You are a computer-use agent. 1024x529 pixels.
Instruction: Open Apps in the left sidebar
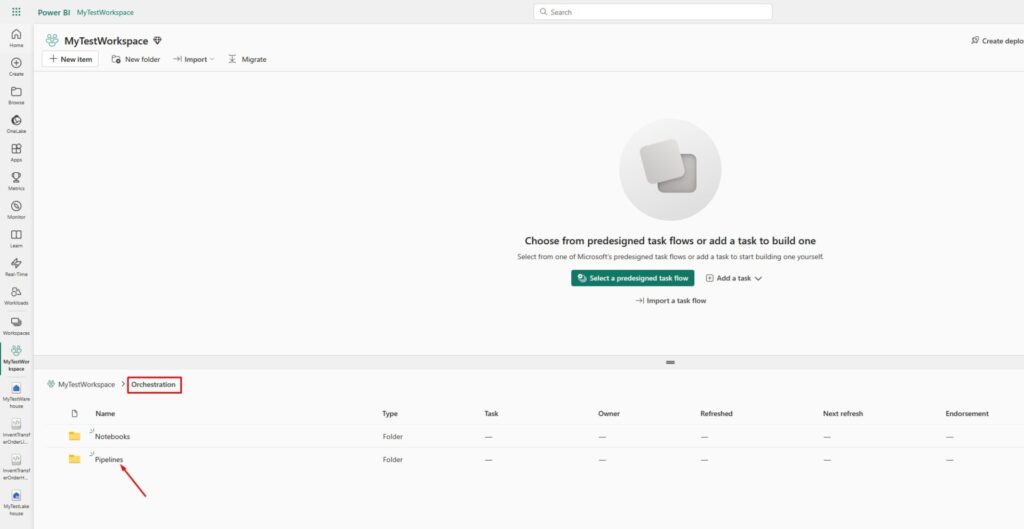tap(16, 153)
